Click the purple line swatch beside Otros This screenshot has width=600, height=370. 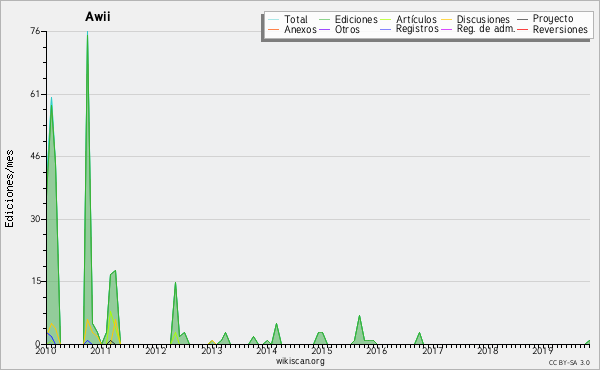[324, 29]
